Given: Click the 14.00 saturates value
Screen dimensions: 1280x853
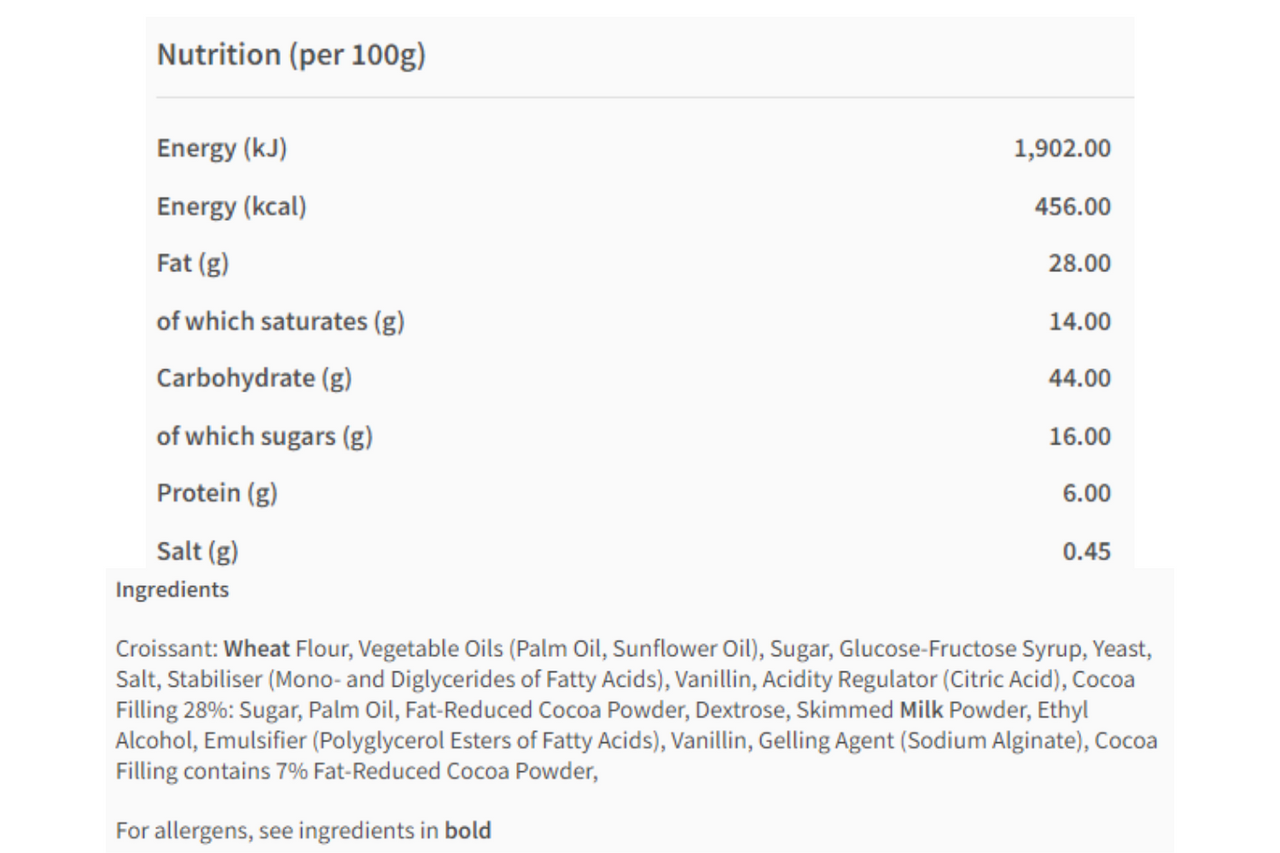Looking at the screenshot, I should [x=1080, y=322].
